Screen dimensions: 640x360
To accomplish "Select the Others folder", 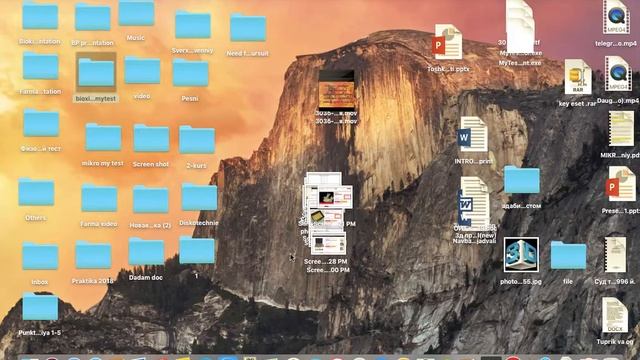I will coord(36,192).
